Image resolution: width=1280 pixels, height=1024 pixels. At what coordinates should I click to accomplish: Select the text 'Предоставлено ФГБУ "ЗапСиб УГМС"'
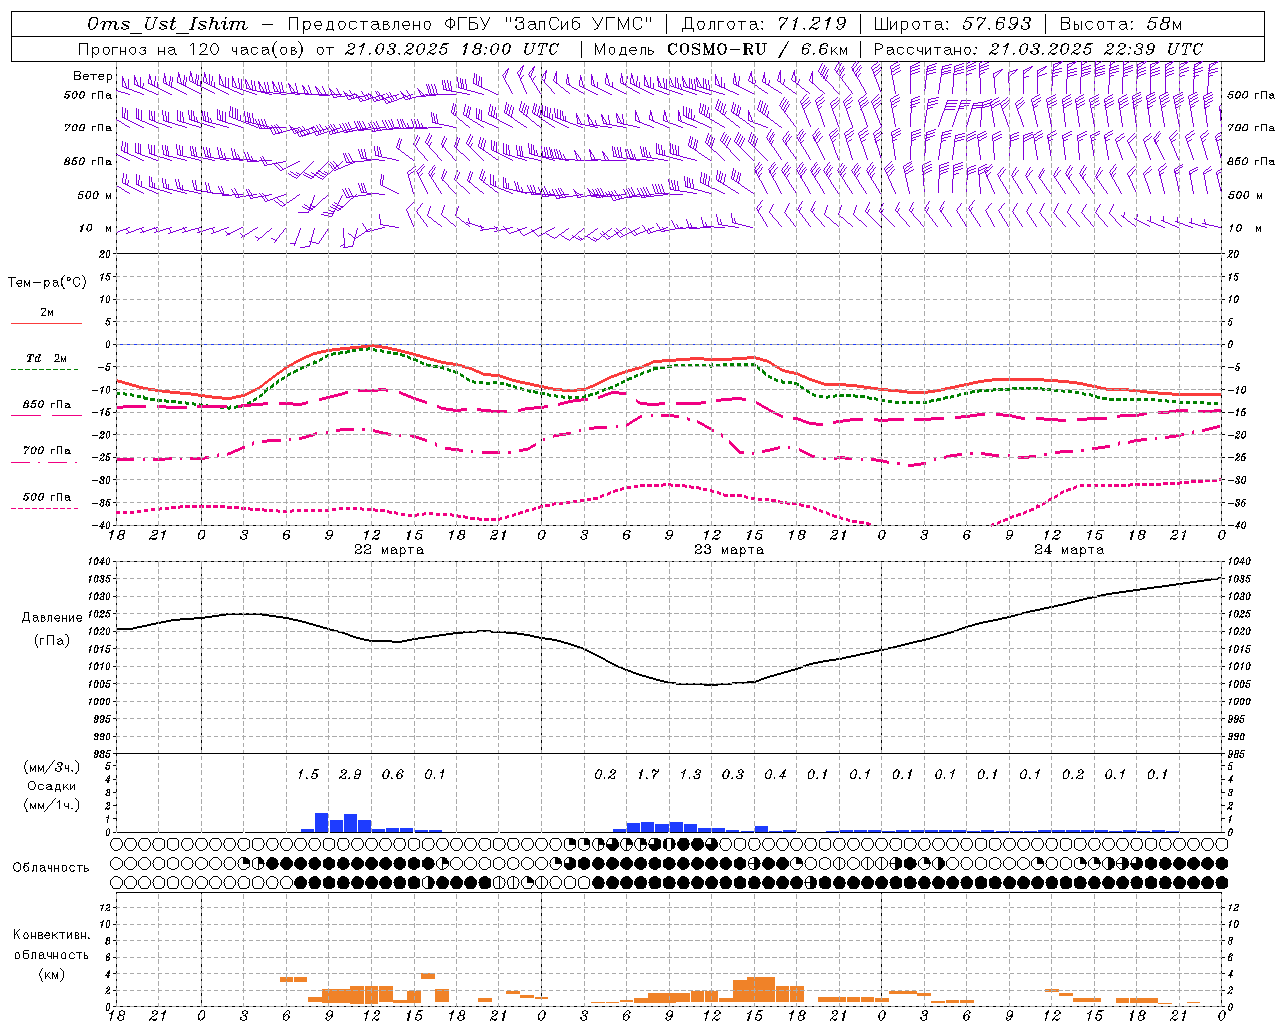click(469, 24)
